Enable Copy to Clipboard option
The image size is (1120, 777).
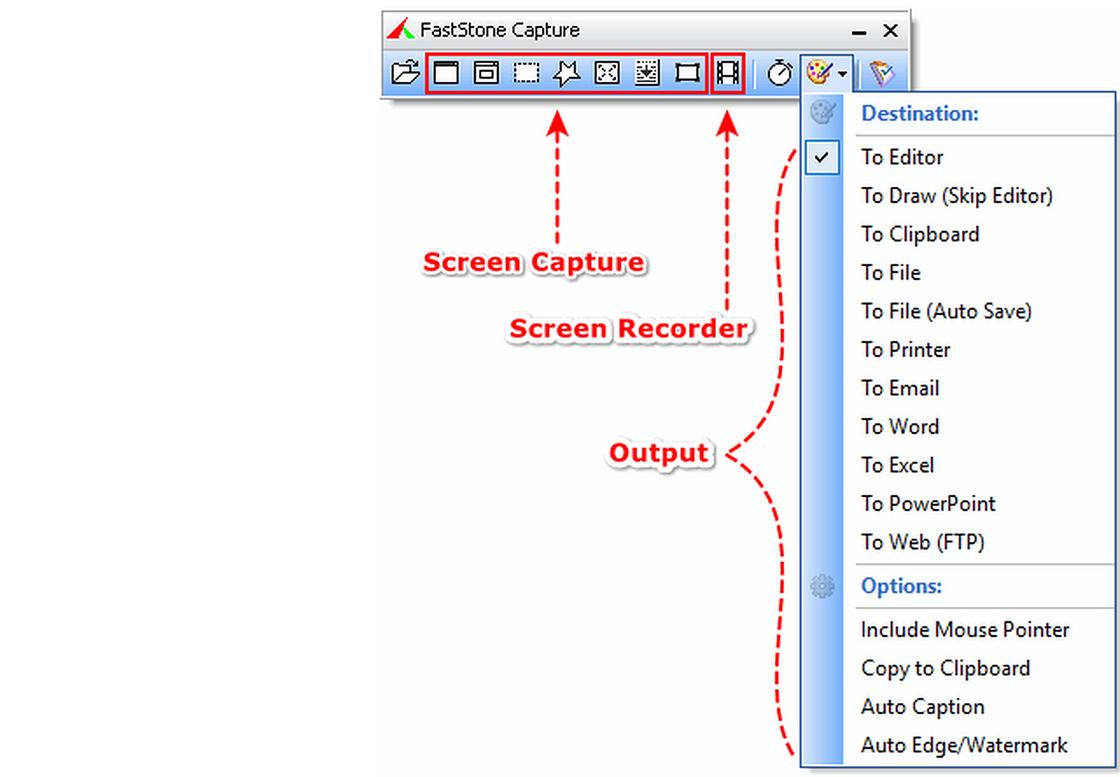[x=957, y=668]
